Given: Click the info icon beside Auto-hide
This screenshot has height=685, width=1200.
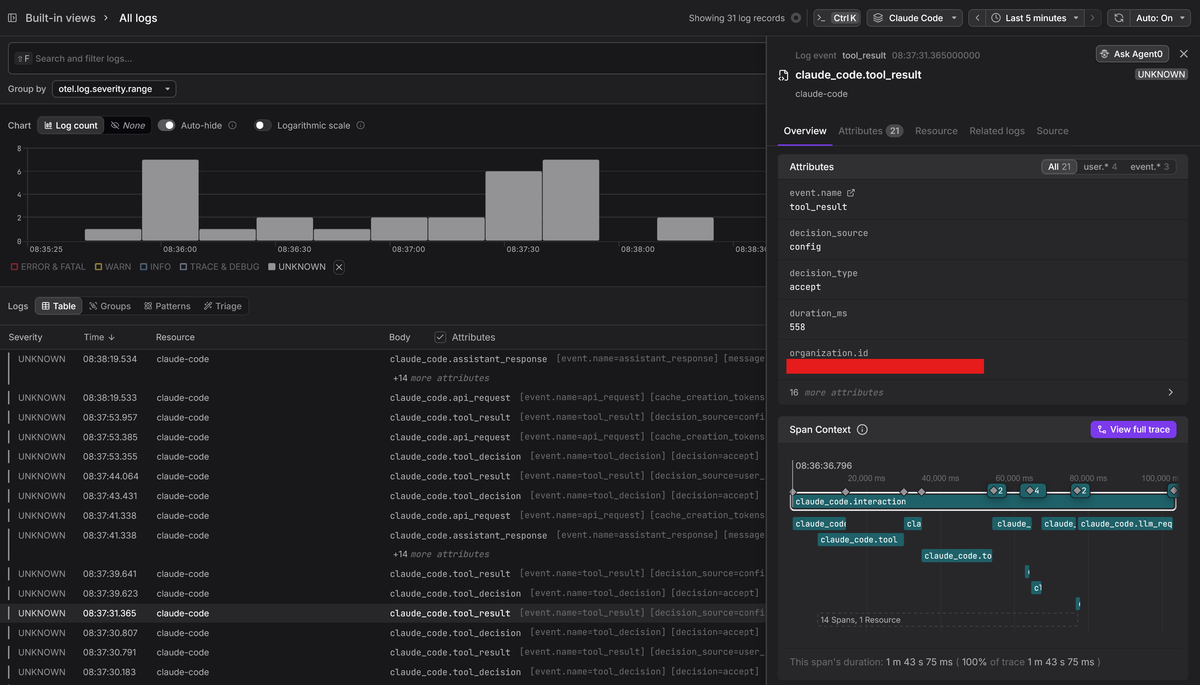Looking at the screenshot, I should [x=232, y=125].
